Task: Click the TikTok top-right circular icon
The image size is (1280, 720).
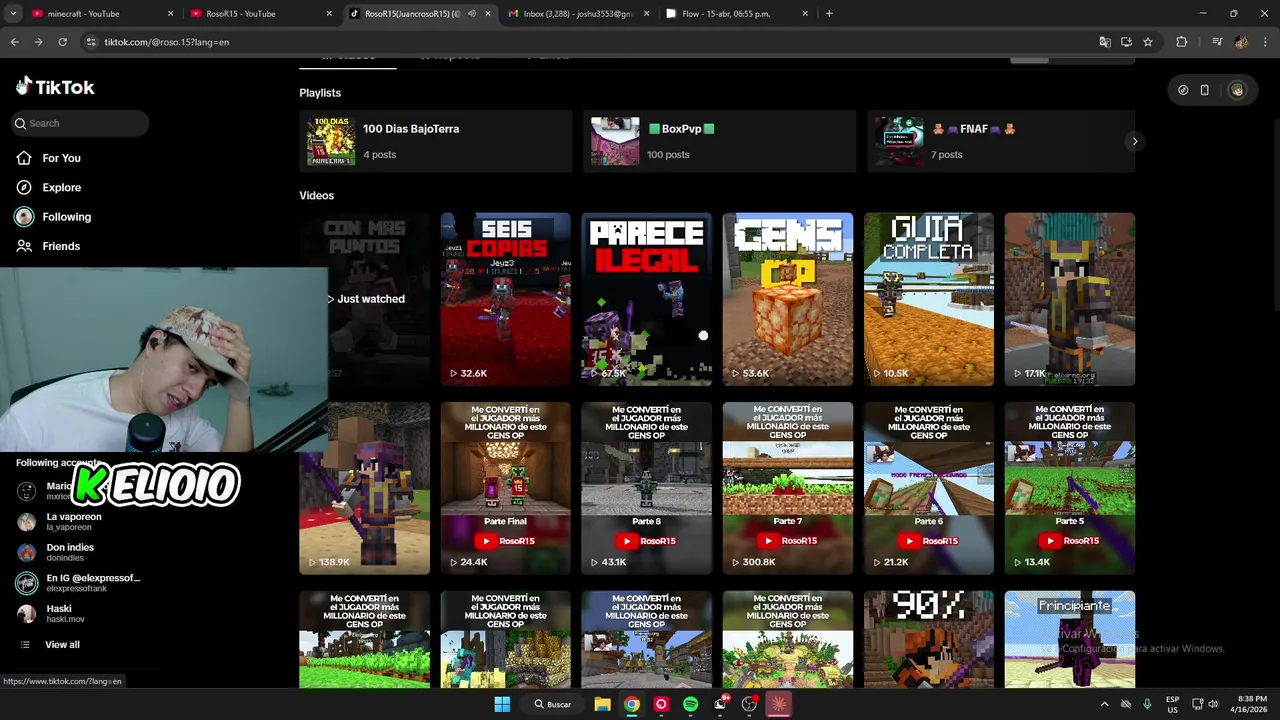Action: (x=1183, y=90)
